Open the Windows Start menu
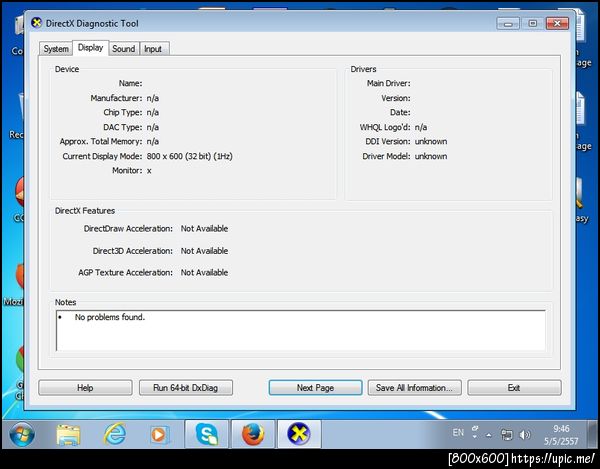 pyautogui.click(x=21, y=434)
